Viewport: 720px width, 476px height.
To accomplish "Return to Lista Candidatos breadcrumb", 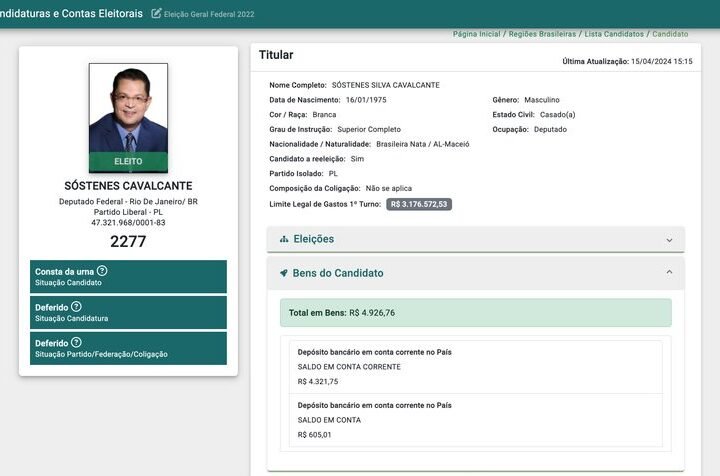I will click(614, 34).
